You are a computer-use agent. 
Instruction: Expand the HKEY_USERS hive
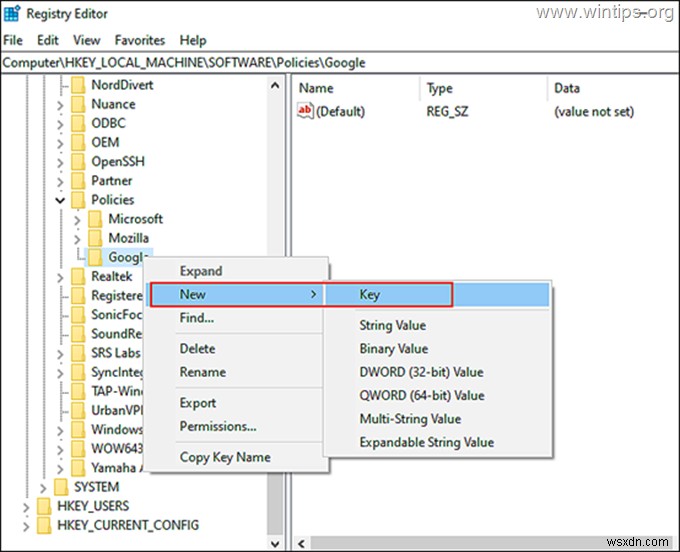[26, 507]
